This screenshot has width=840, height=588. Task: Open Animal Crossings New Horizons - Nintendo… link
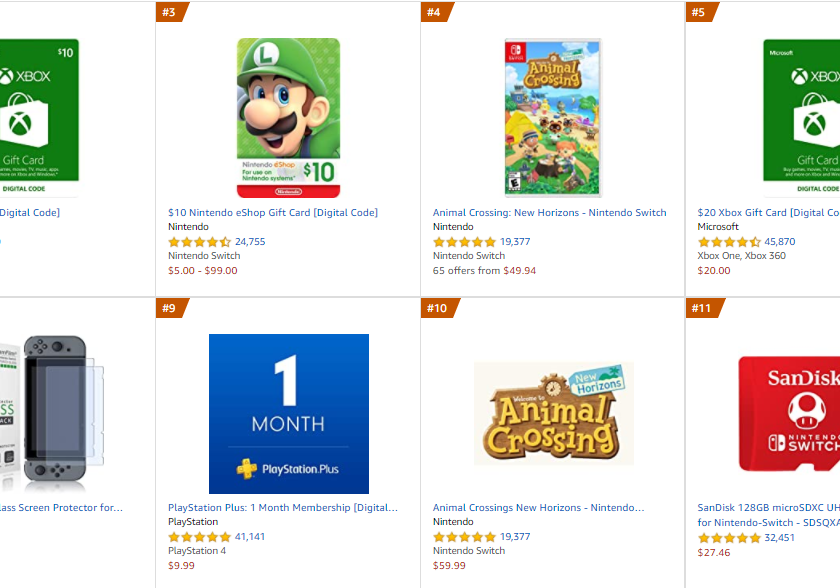[538, 508]
